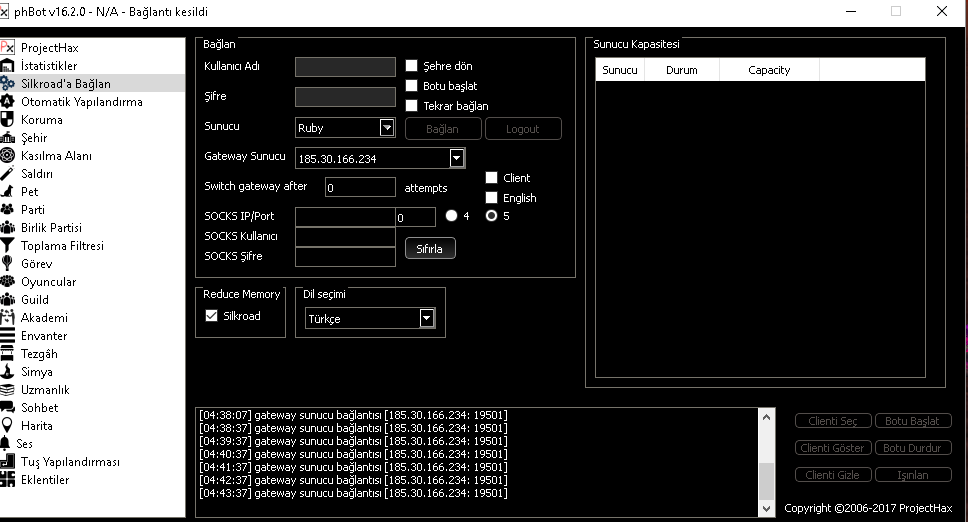Click the Kullanıcı Adı input field

pyautogui.click(x=345, y=67)
